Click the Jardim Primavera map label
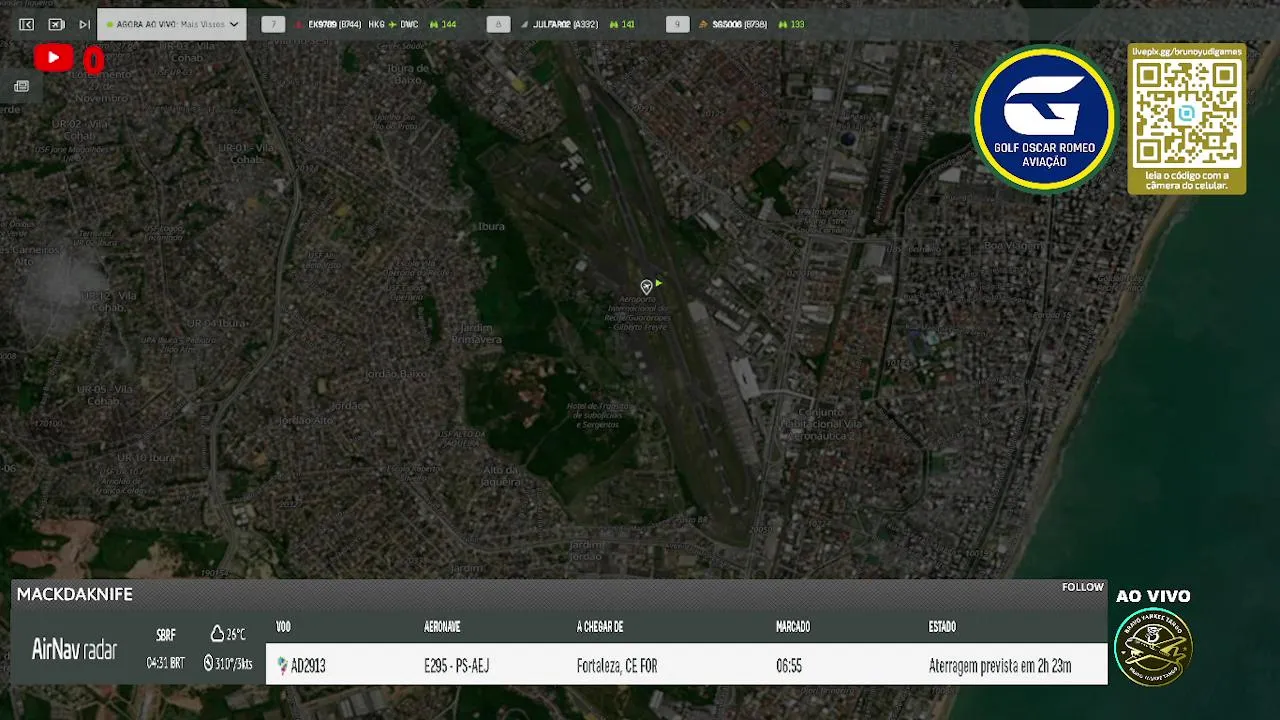The image size is (1280, 720). (x=477, y=334)
